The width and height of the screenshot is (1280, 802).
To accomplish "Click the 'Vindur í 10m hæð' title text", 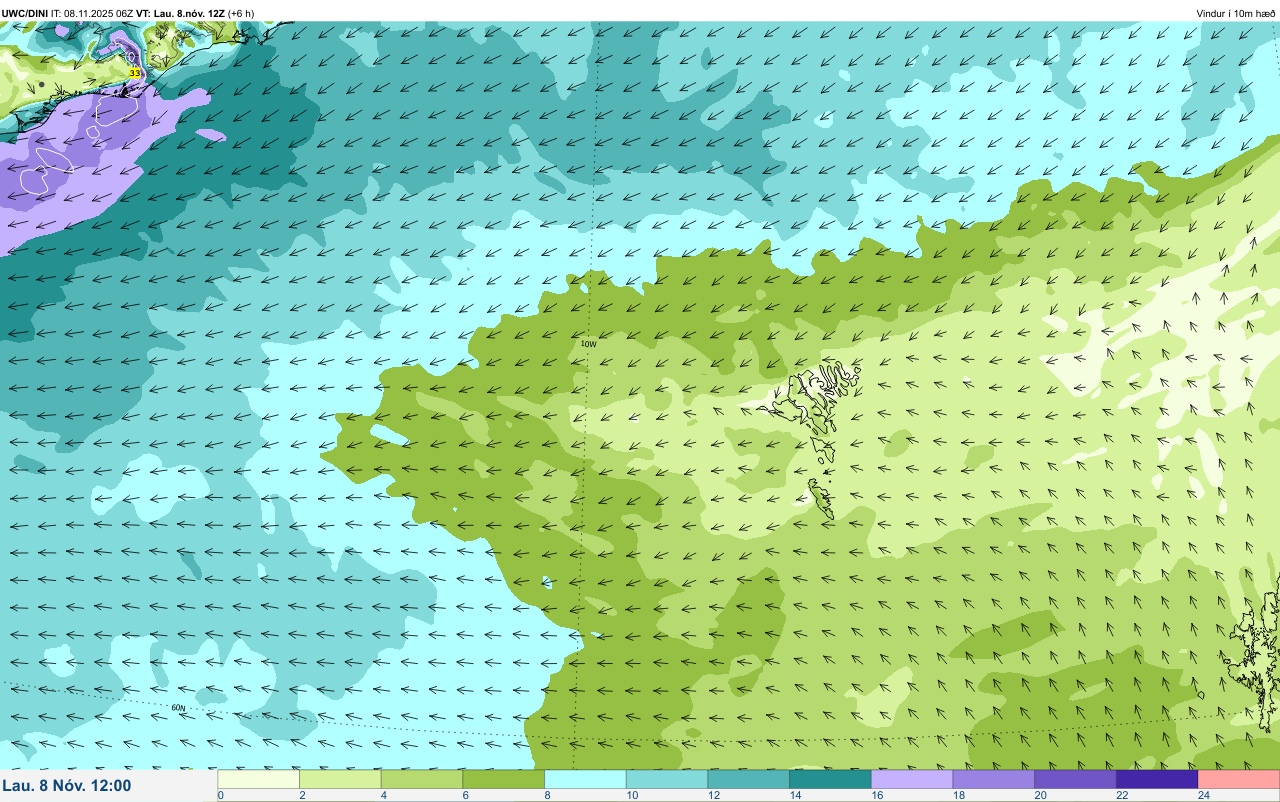I will pyautogui.click(x=1235, y=13).
